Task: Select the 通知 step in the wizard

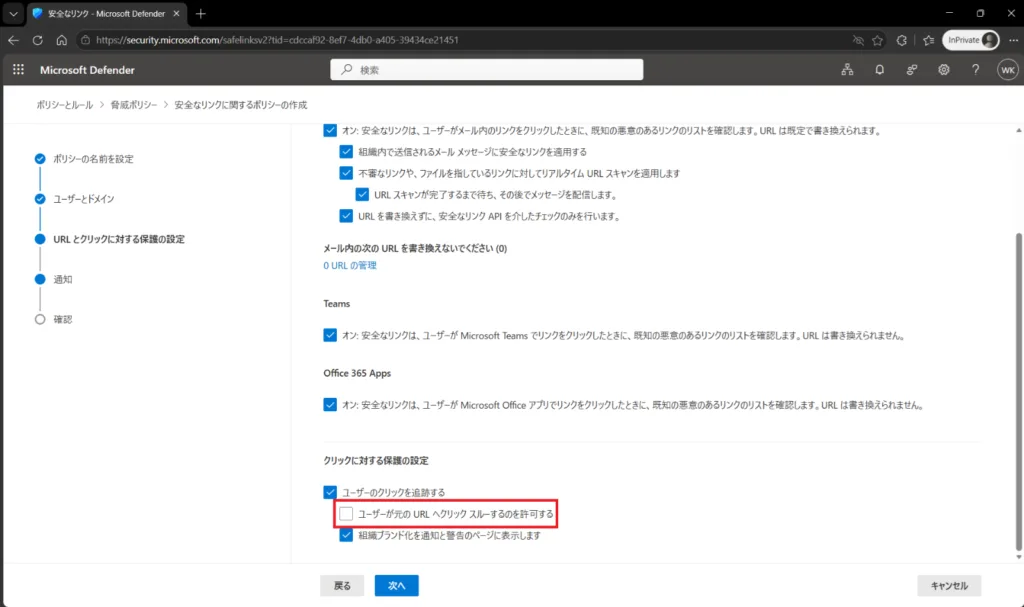Action: [x=63, y=279]
